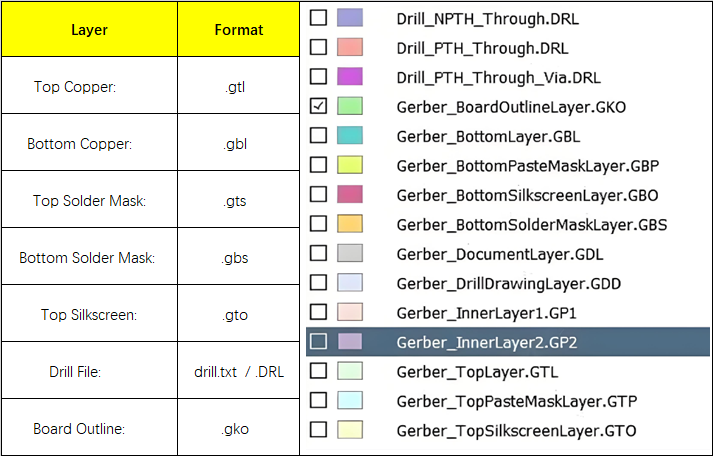Pick the yellow-green BottomPasteMaskLayer color swatch

click(350, 165)
